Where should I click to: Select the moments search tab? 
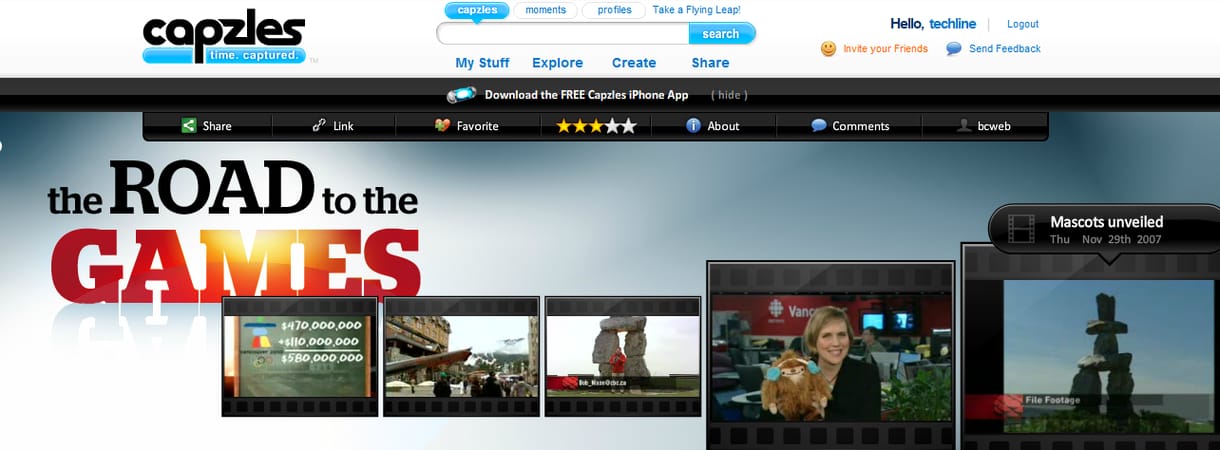[546, 10]
